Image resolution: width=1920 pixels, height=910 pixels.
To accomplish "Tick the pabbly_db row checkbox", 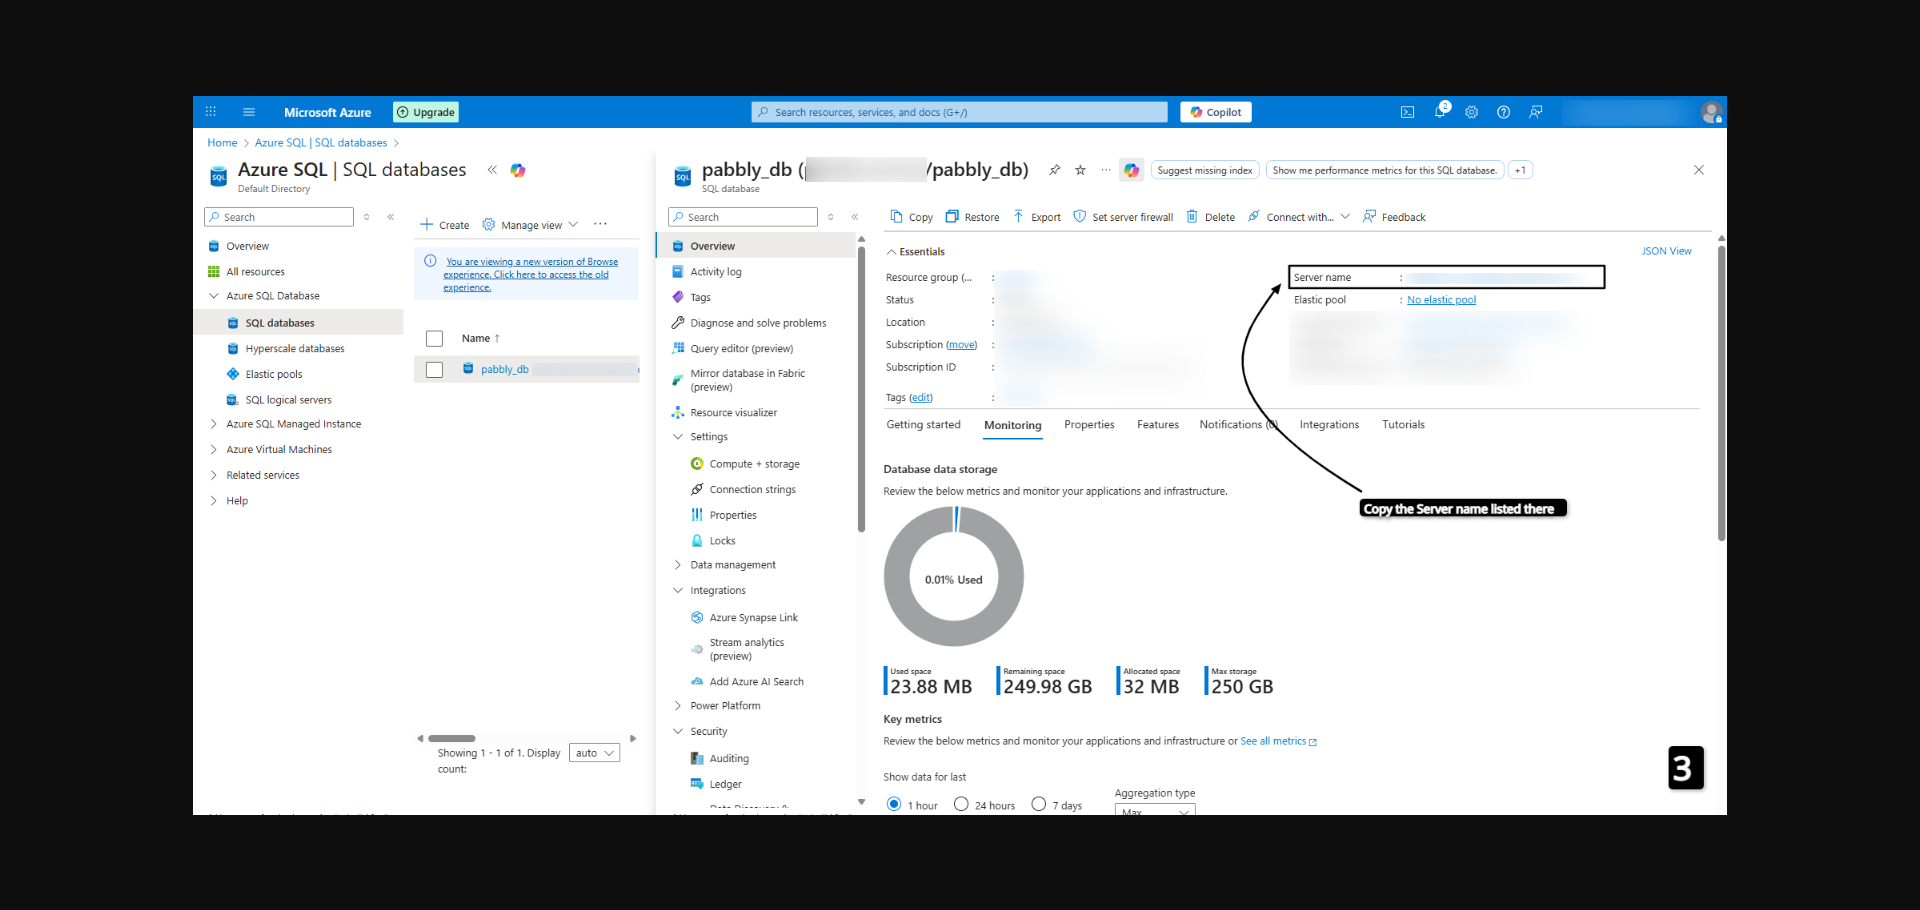I will [434, 370].
